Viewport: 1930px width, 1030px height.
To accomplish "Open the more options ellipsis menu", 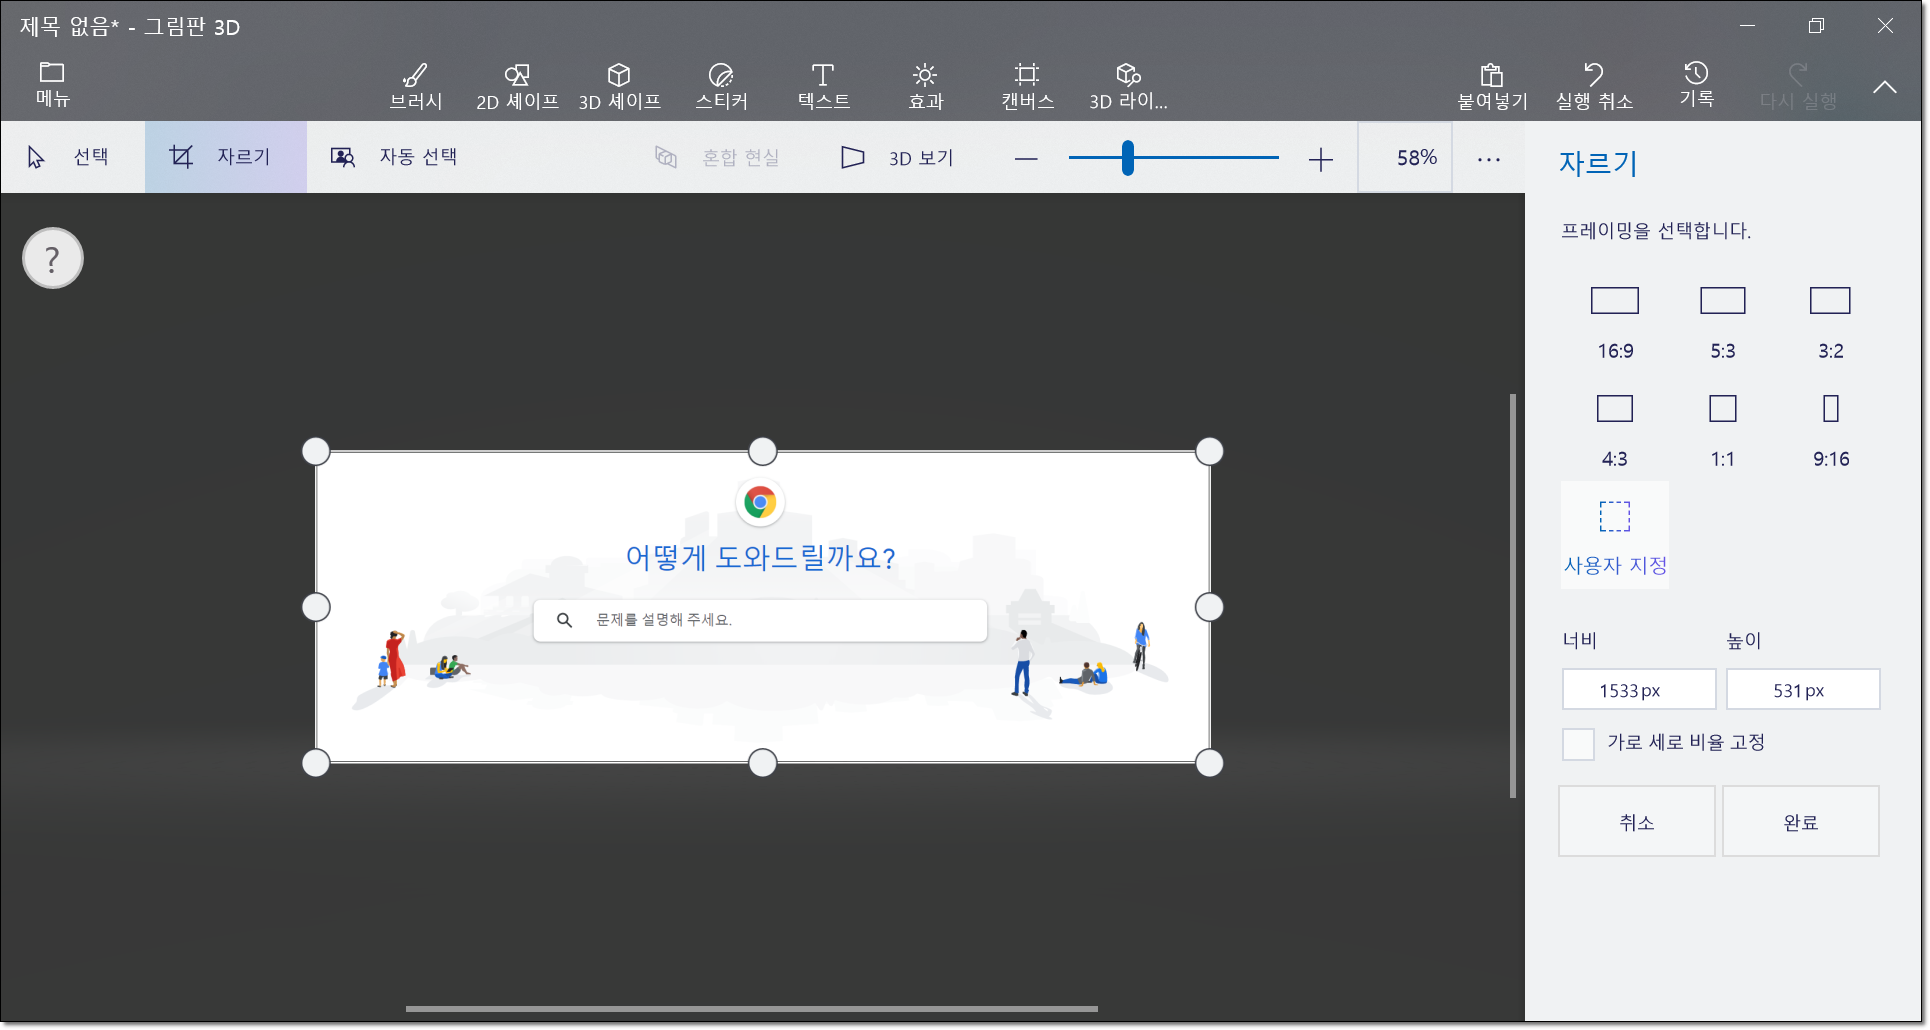I will [1489, 159].
